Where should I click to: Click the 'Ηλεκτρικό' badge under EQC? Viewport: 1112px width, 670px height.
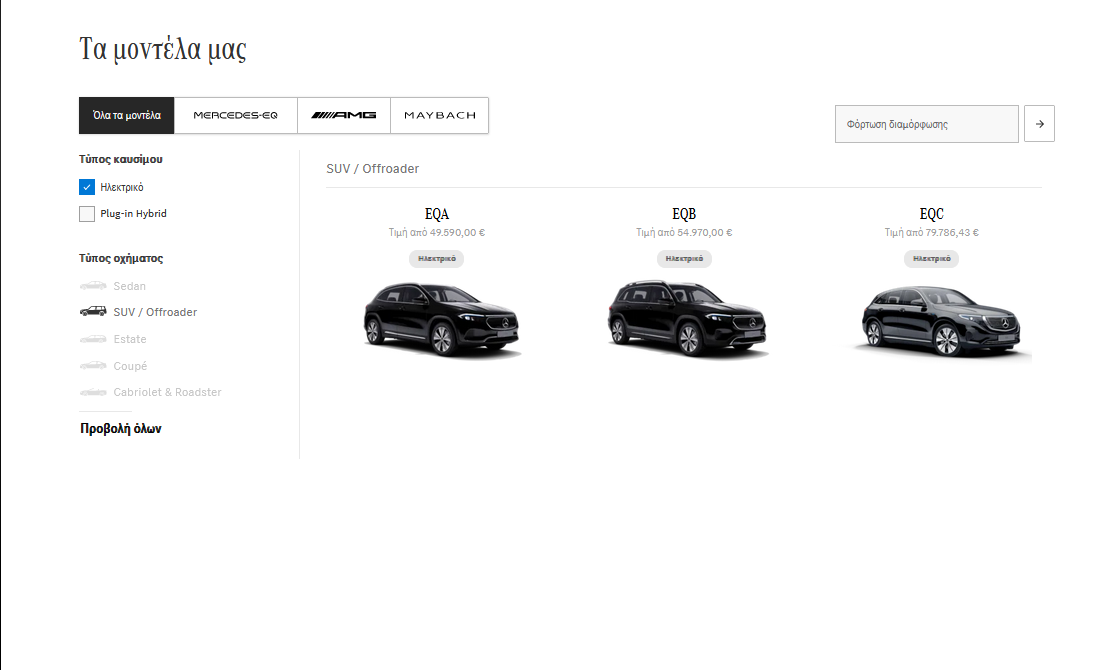(932, 259)
